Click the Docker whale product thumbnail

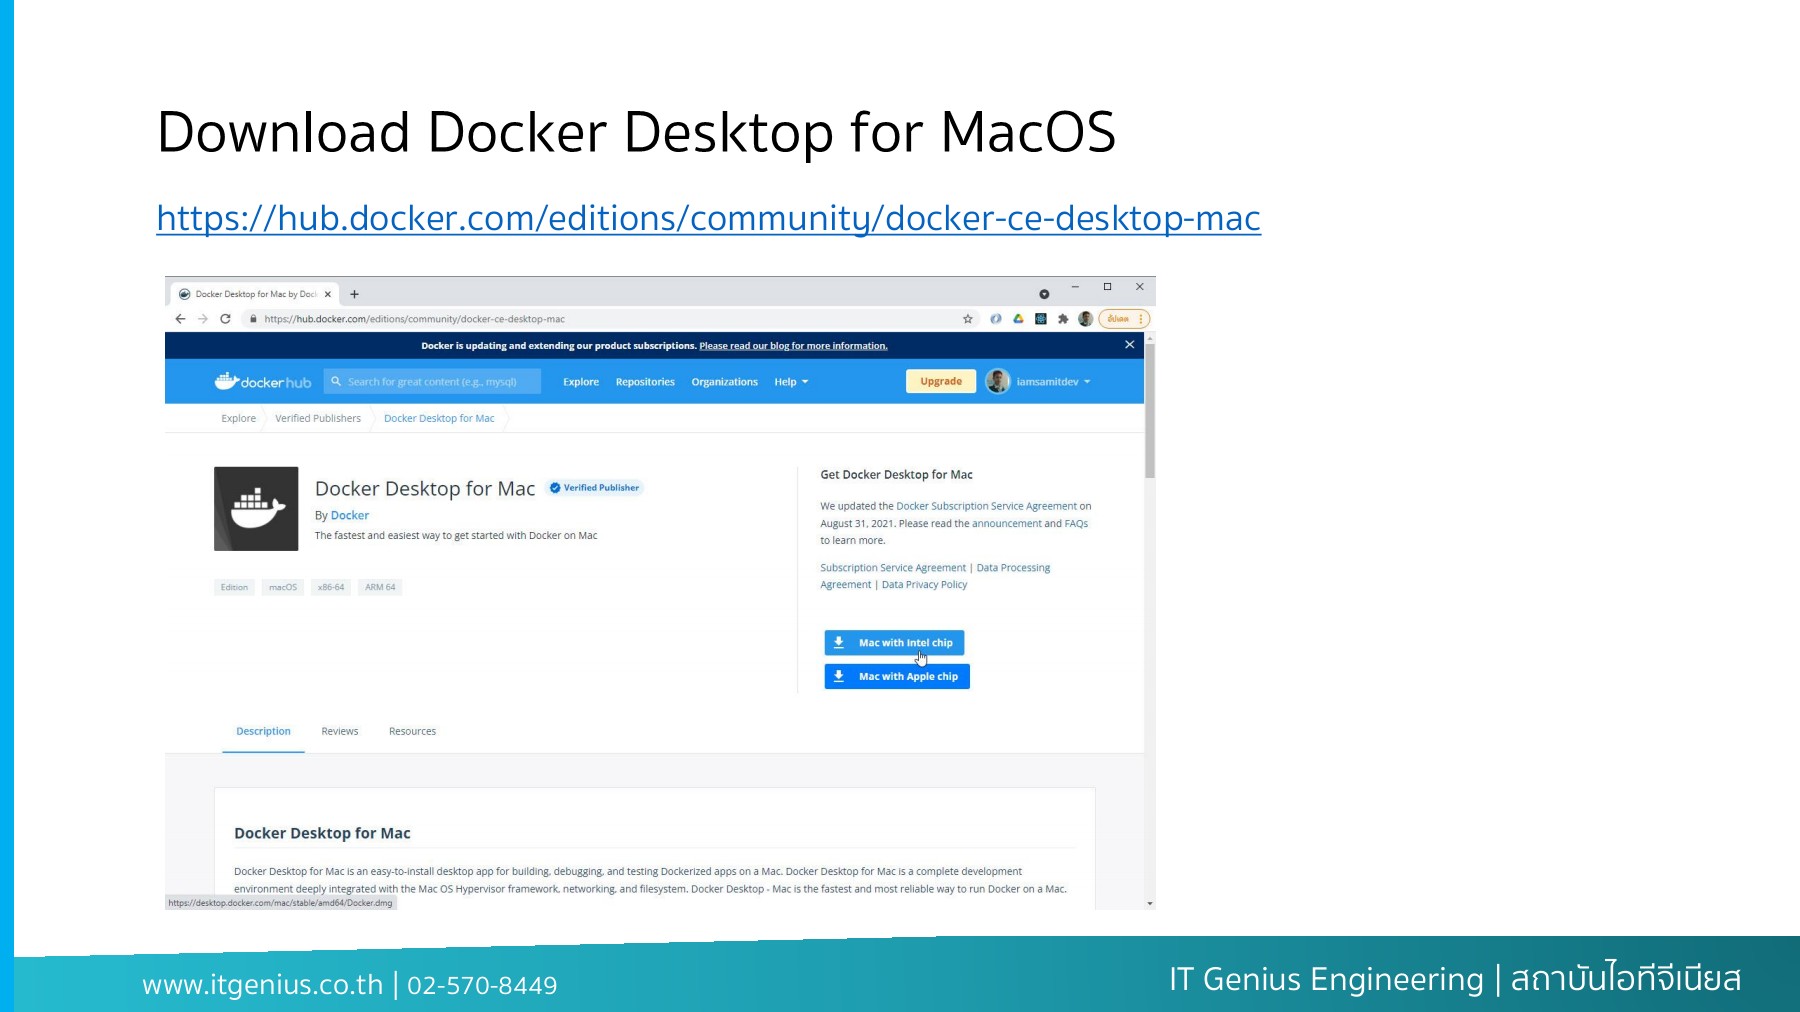tap(256, 509)
